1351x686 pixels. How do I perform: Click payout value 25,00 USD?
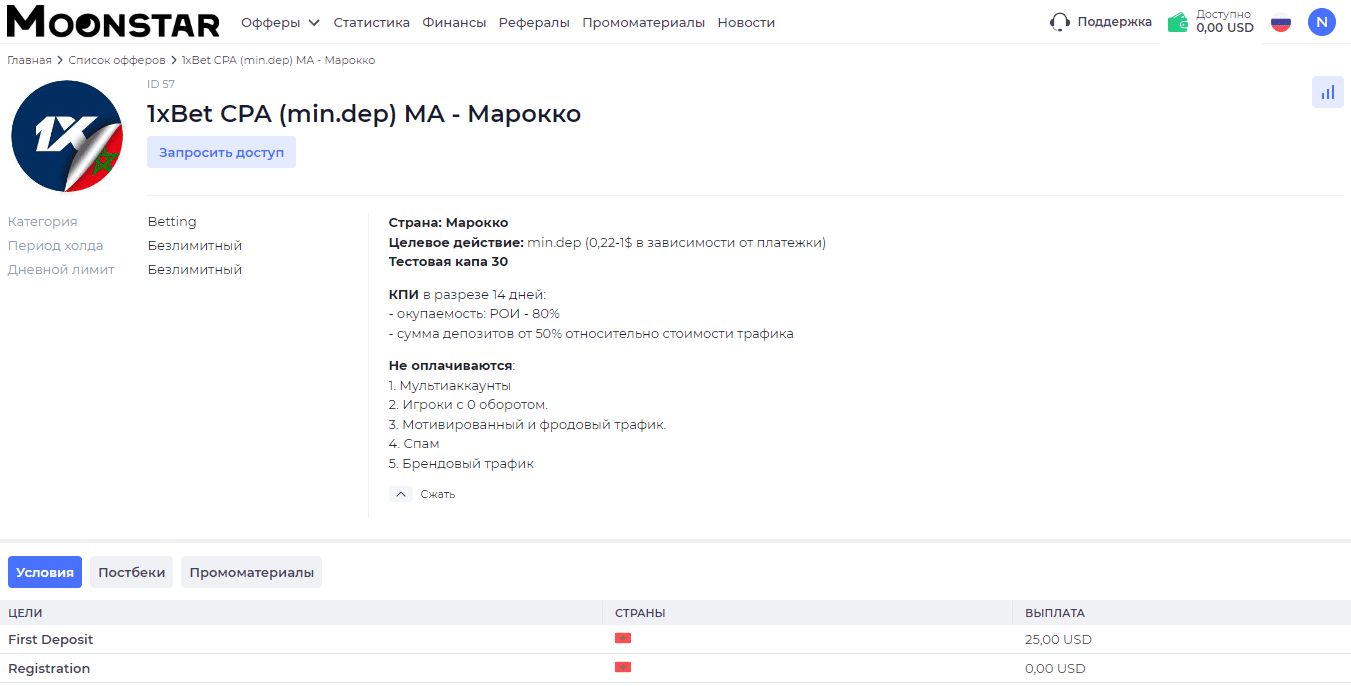[x=1058, y=639]
